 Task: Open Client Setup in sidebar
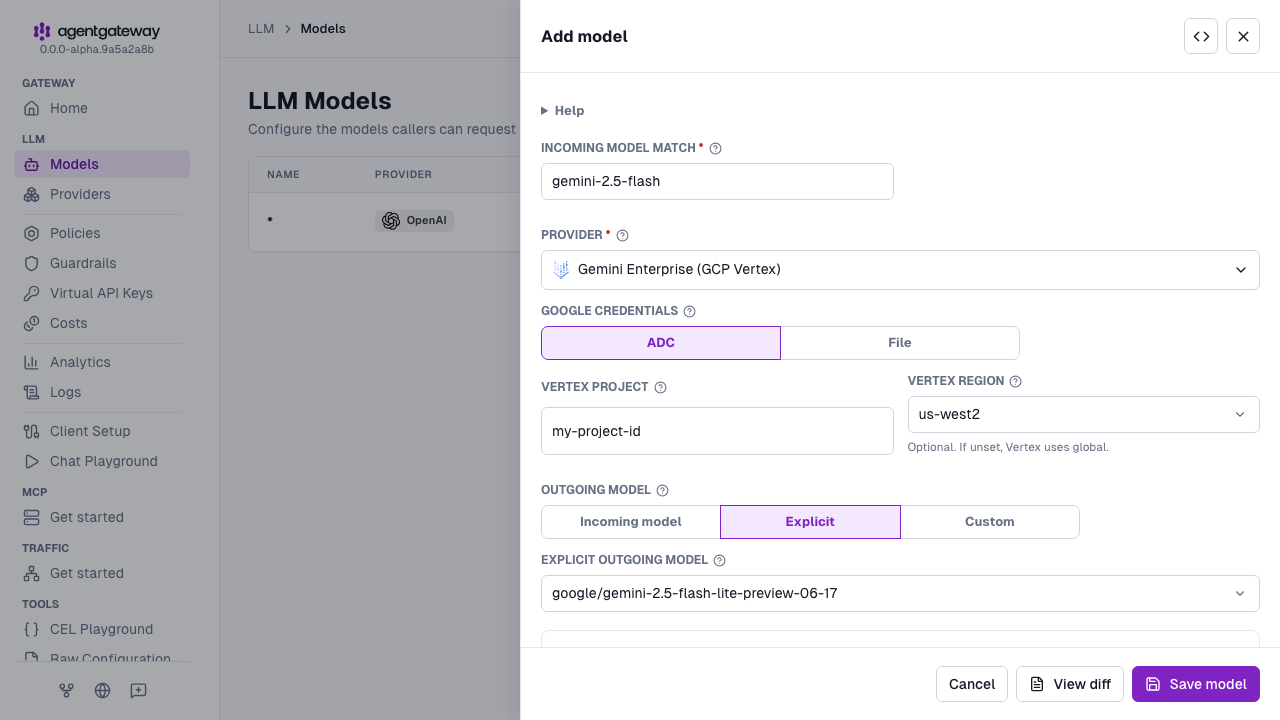102,431
